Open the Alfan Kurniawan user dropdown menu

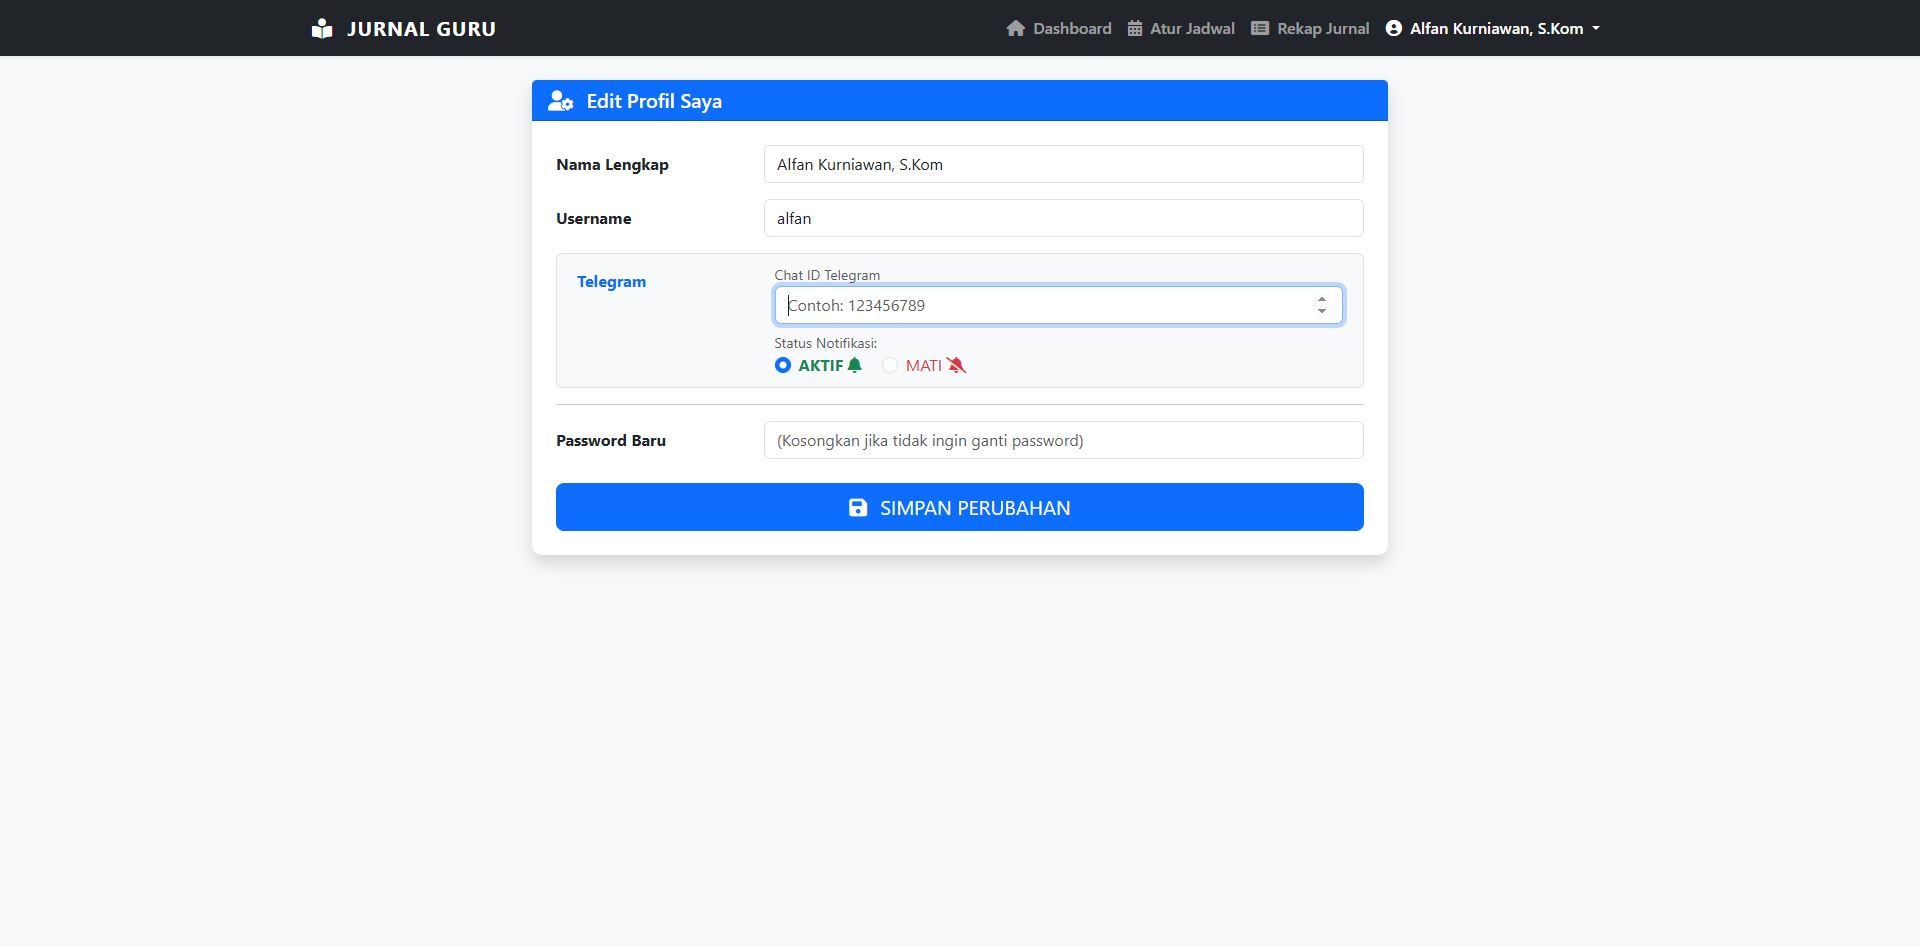[1496, 29]
